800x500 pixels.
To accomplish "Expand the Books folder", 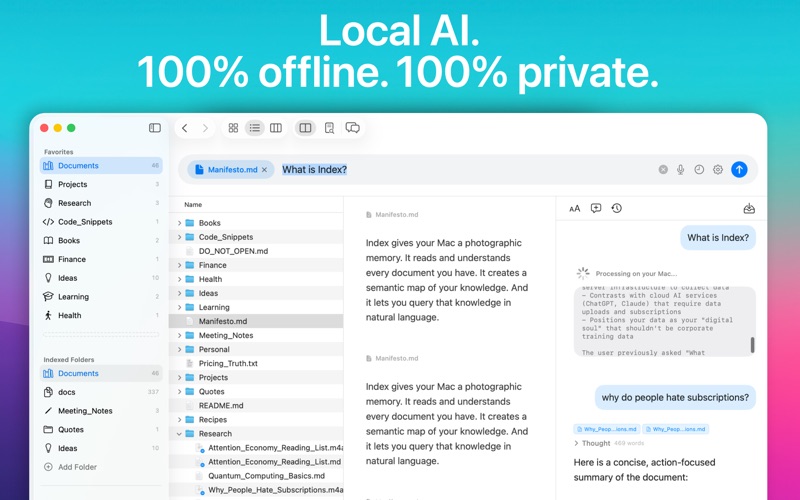I will click(x=180, y=223).
